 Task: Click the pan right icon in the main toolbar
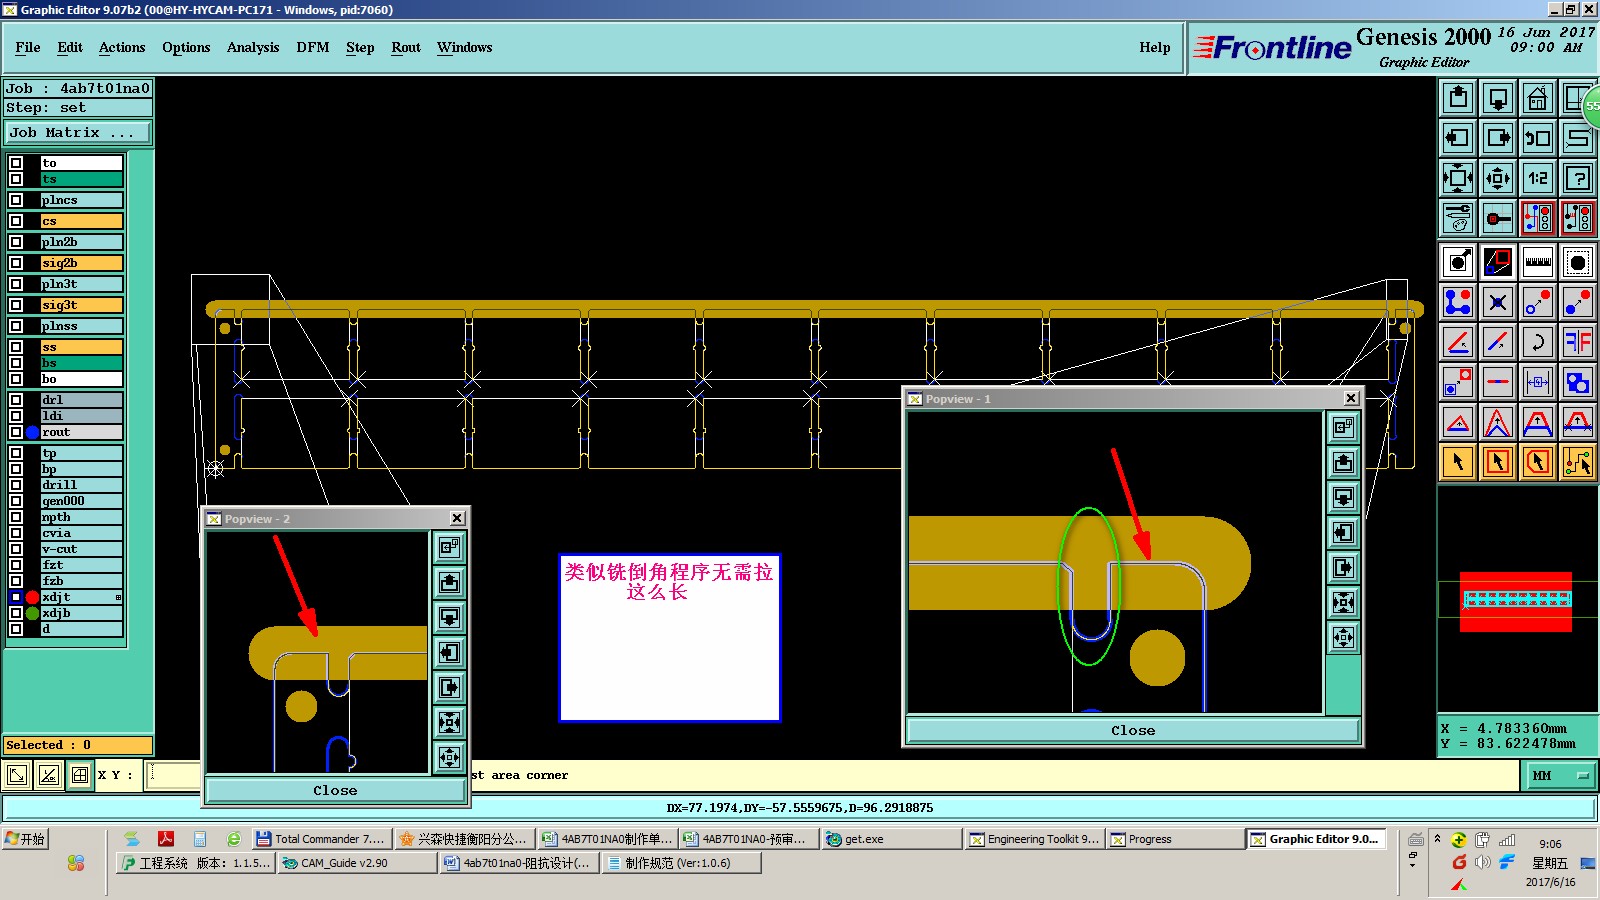tap(1498, 138)
